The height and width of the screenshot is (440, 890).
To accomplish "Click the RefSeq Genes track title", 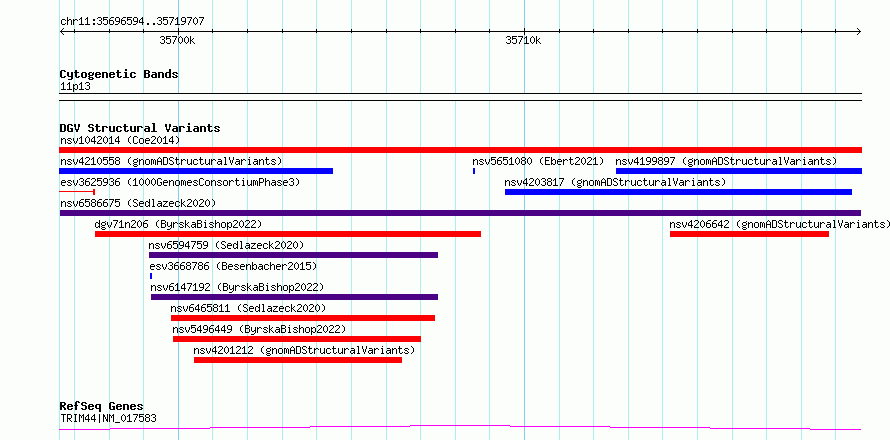I will click(x=102, y=407).
